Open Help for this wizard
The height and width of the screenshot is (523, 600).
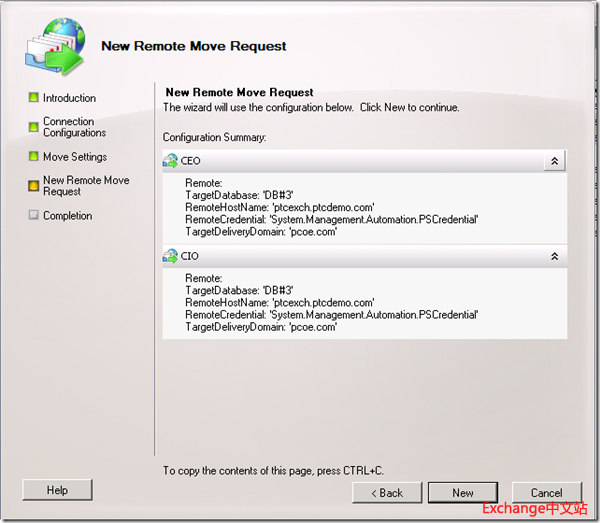click(57, 490)
